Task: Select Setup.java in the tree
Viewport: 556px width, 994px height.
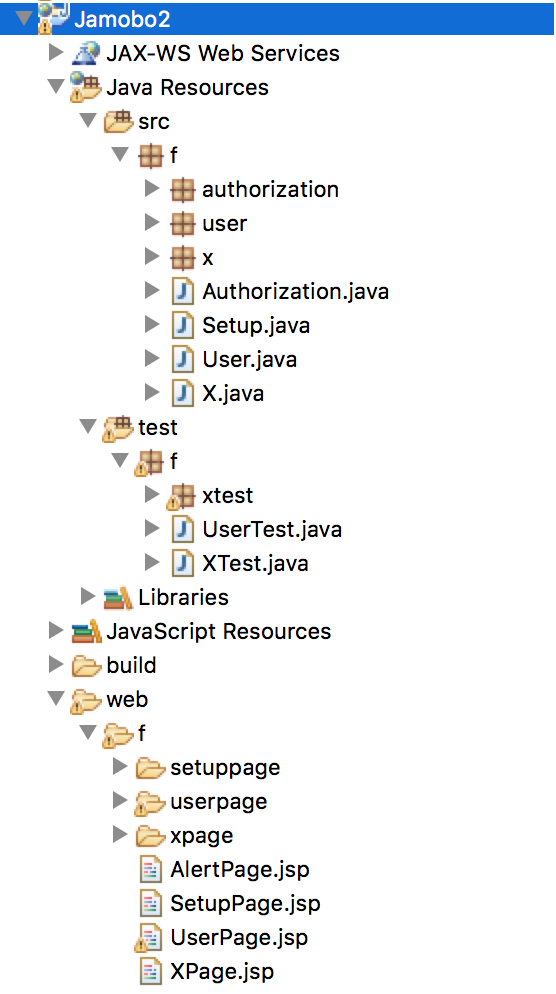Action: click(x=256, y=325)
